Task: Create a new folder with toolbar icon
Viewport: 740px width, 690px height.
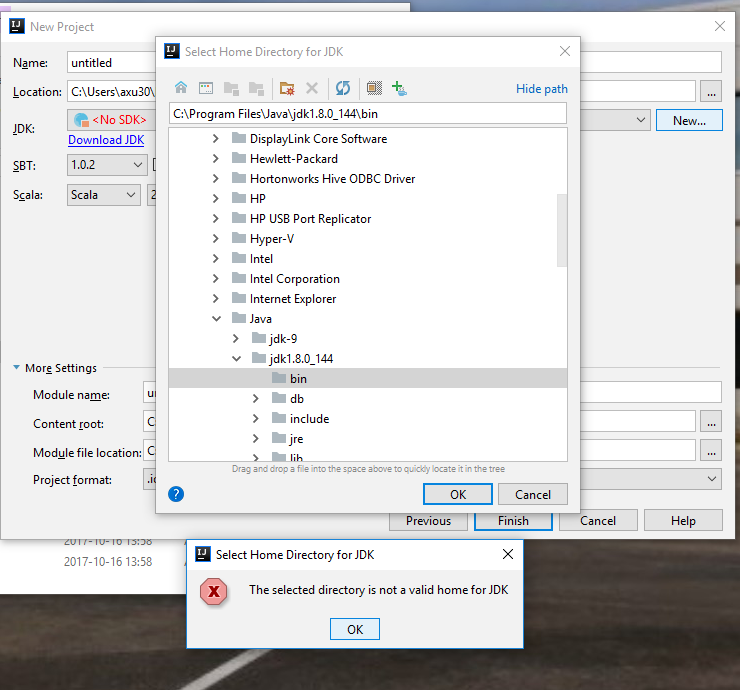Action: [287, 88]
